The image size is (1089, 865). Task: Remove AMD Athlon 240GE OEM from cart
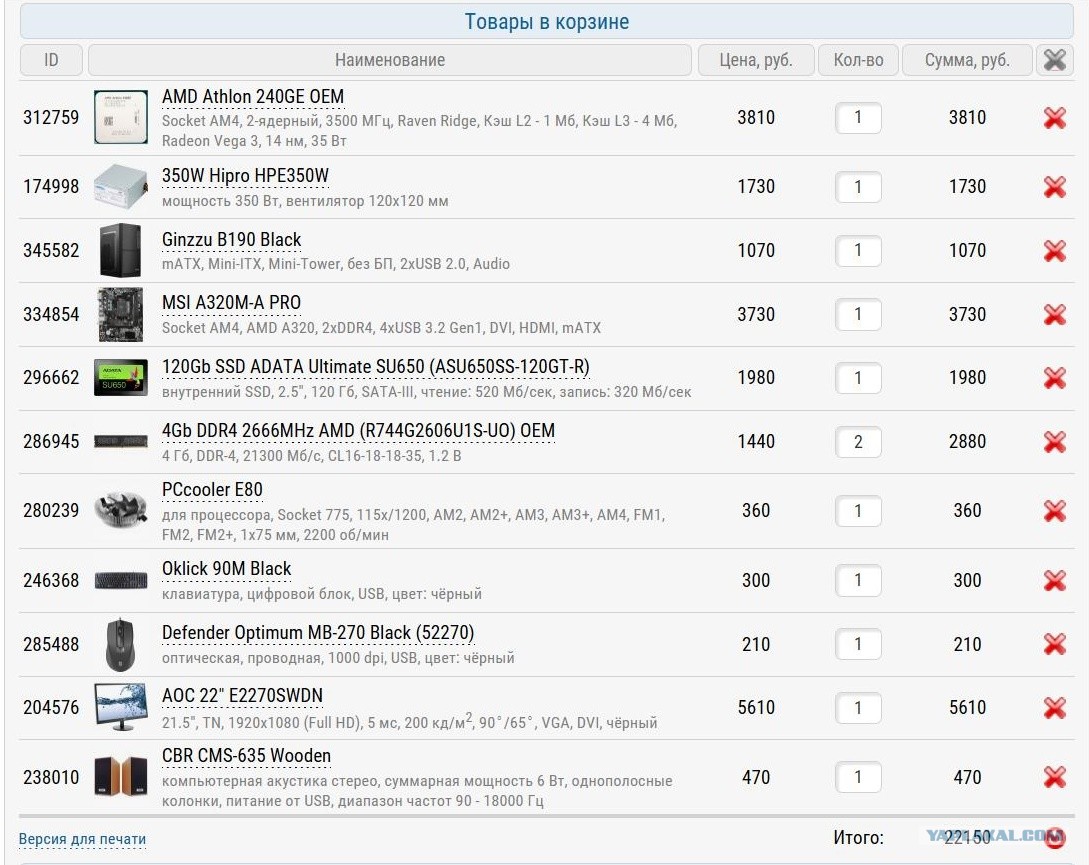pos(1054,118)
